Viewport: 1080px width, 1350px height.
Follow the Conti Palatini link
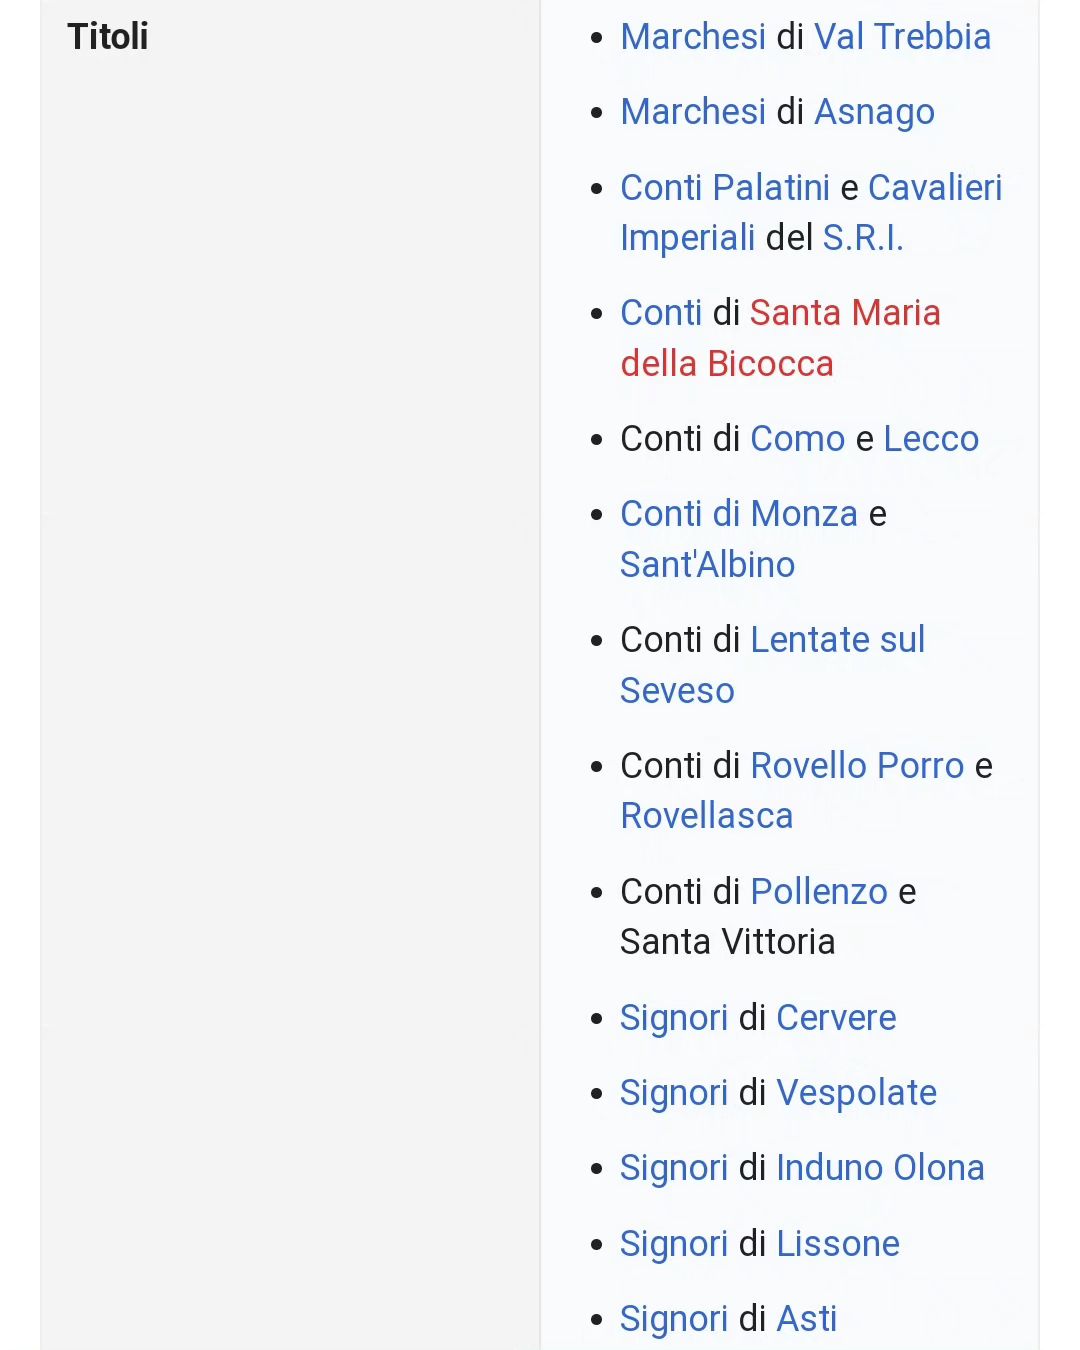725,188
